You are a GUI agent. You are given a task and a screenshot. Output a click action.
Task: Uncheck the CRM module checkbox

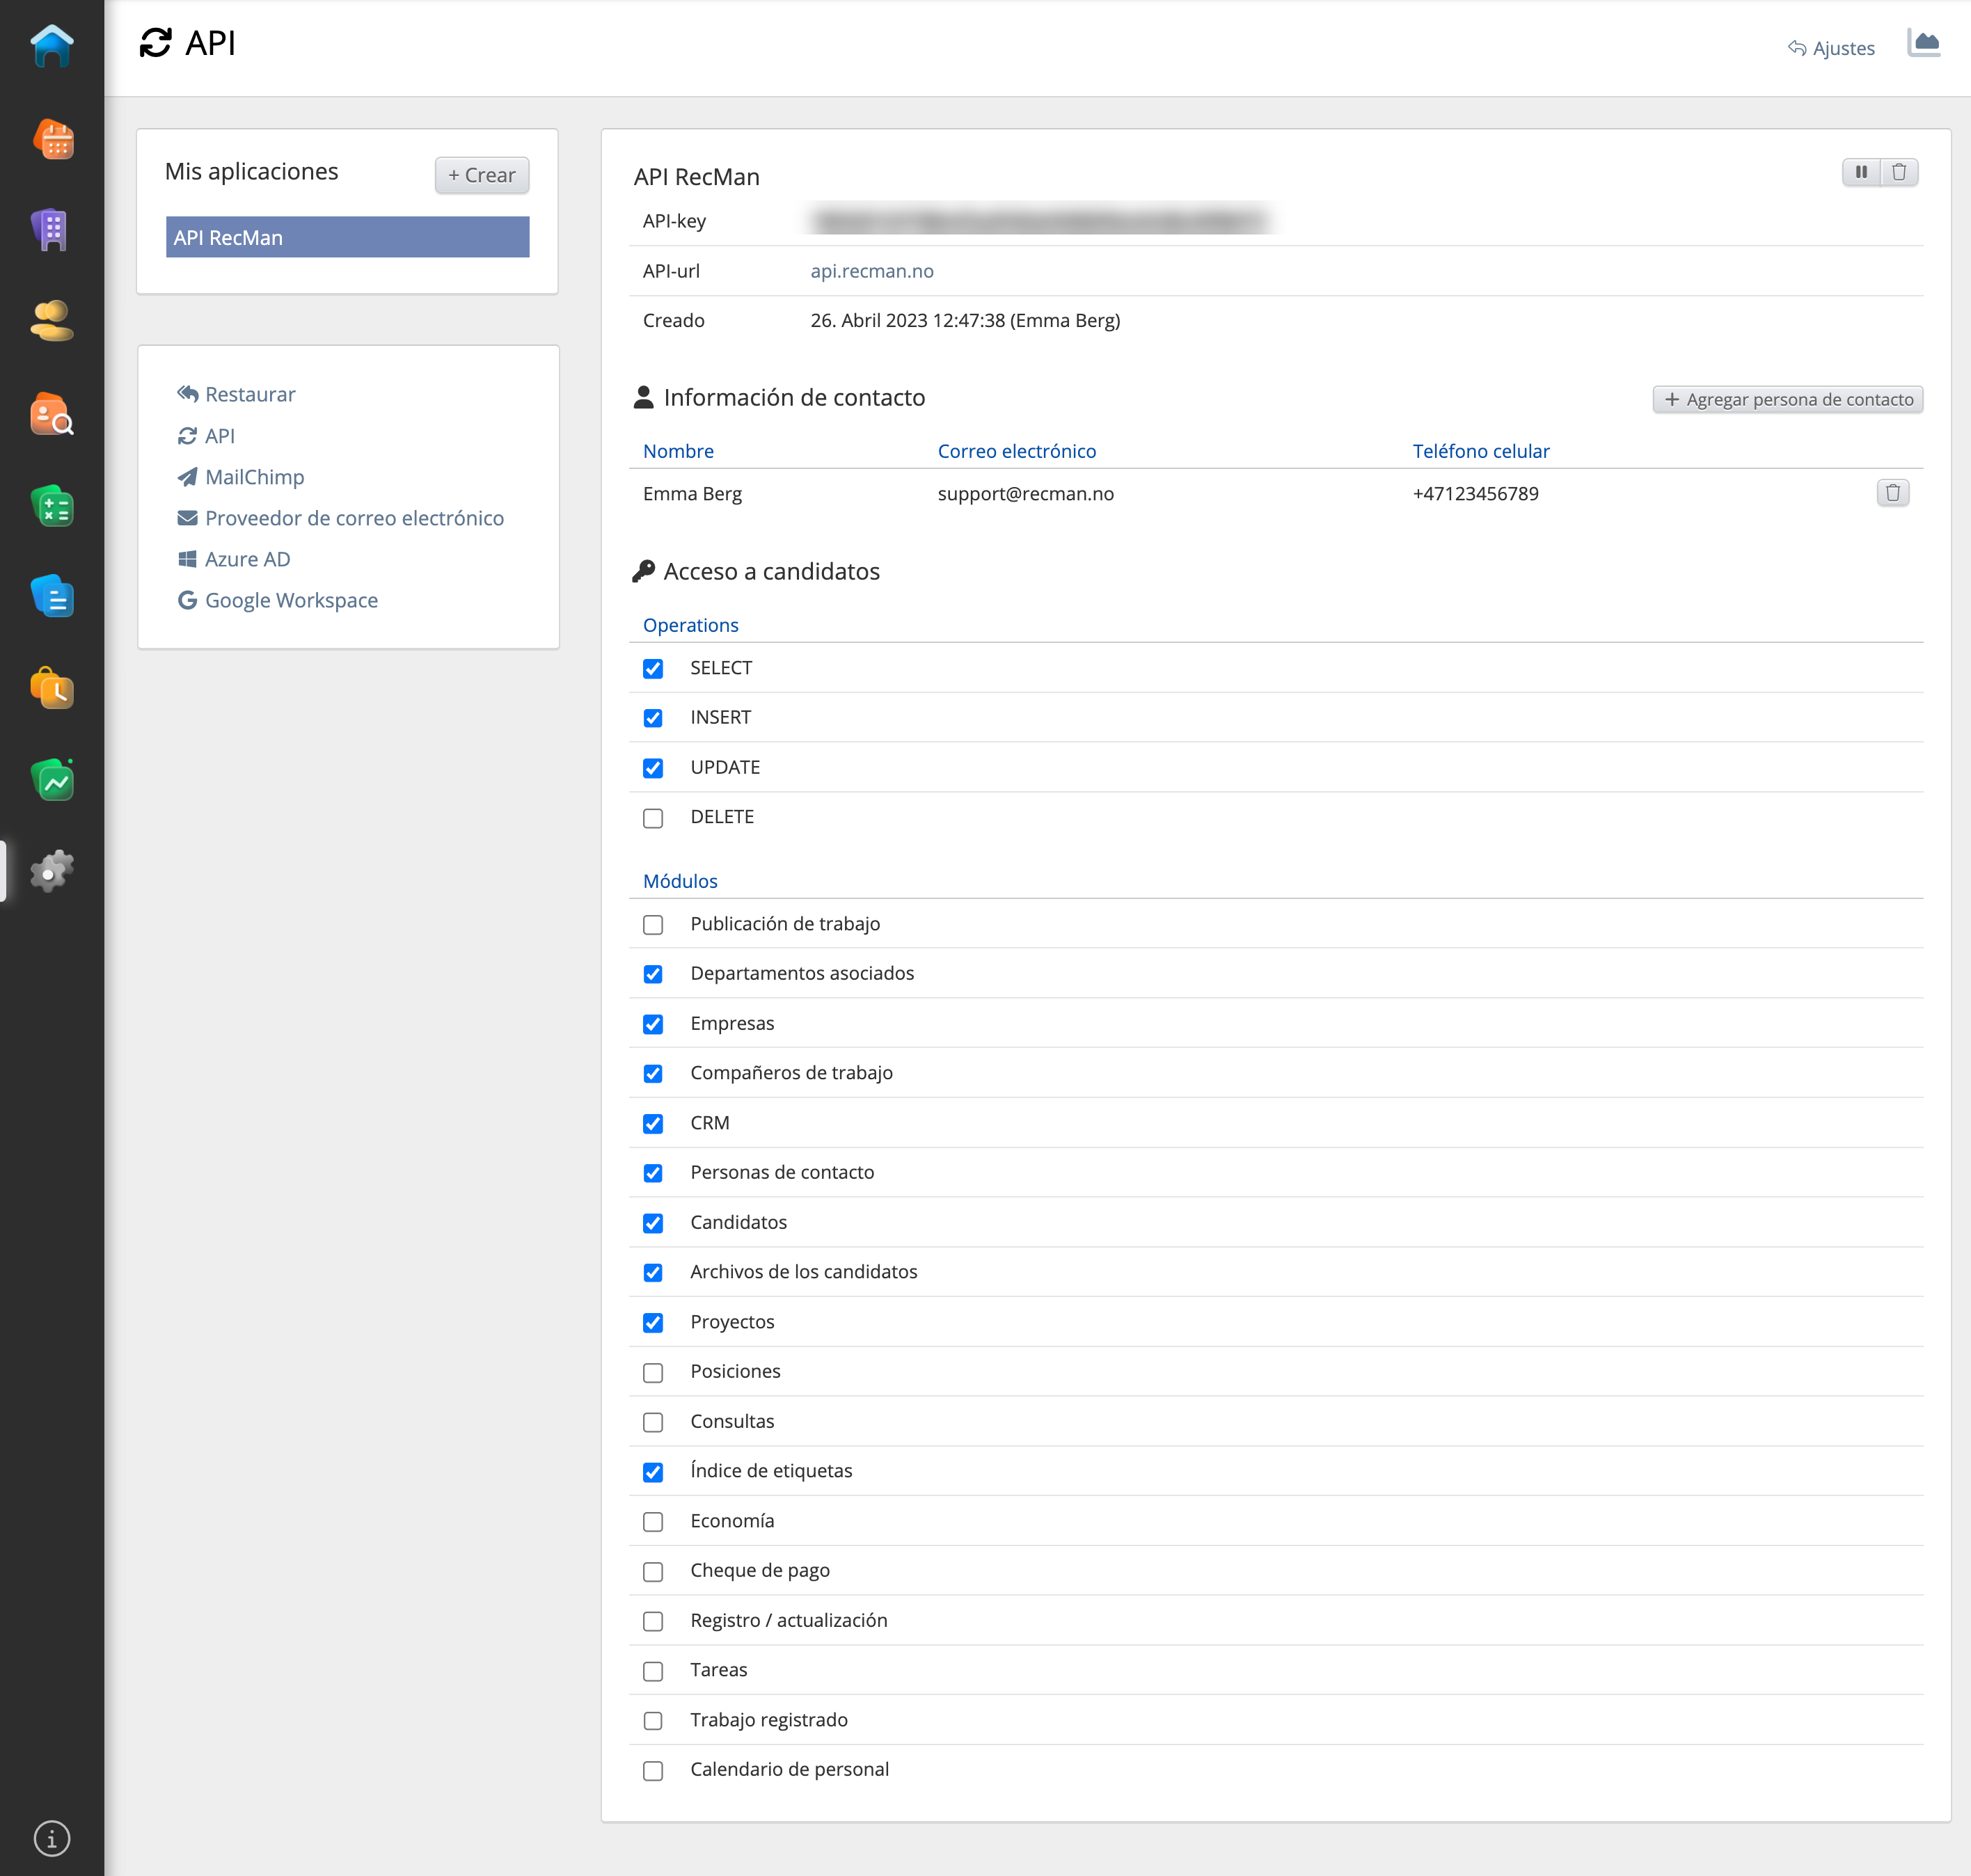coord(653,1124)
